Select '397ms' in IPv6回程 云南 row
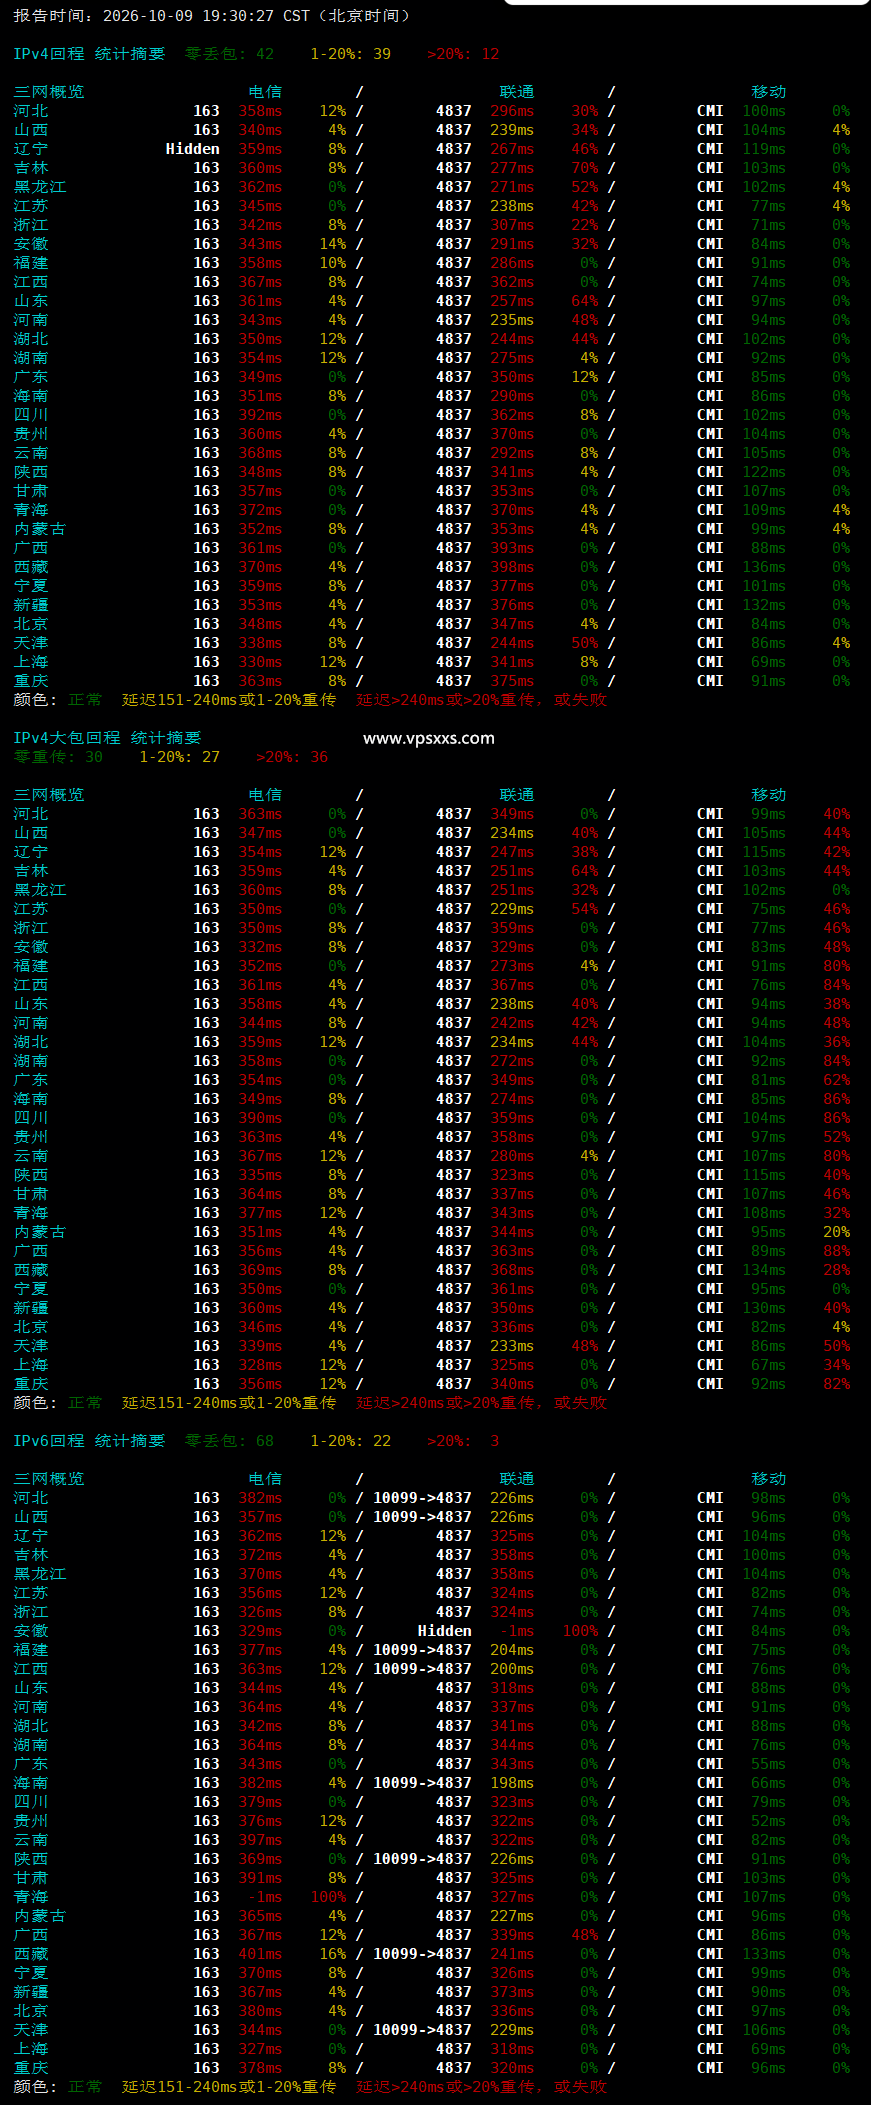 point(260,1840)
